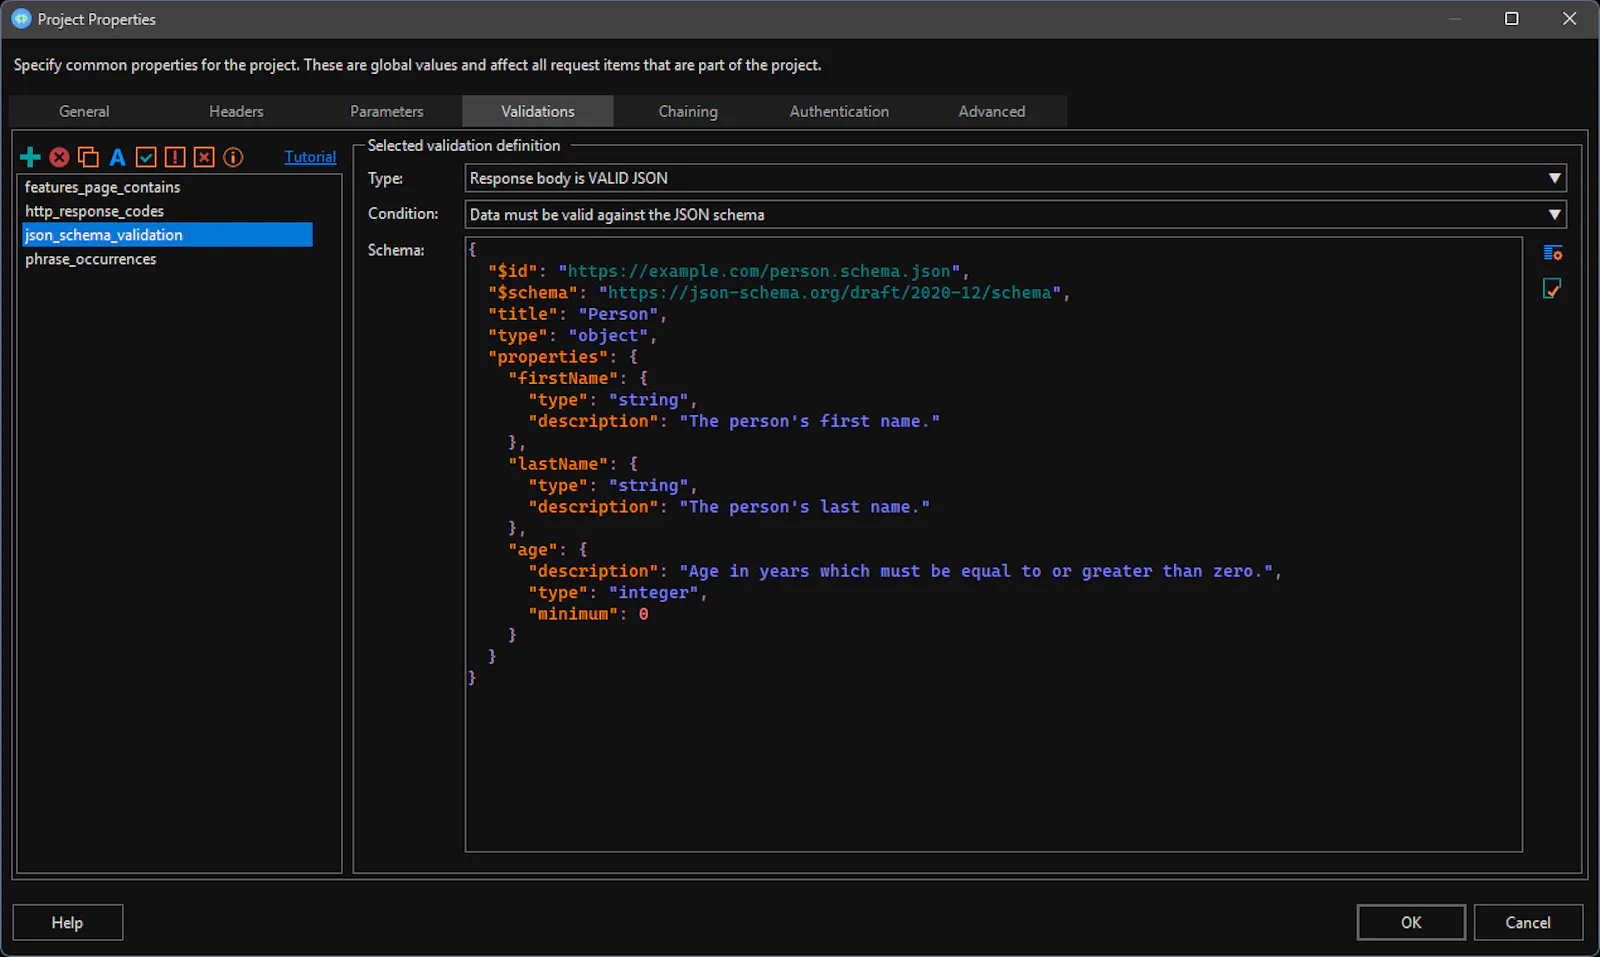This screenshot has height=957, width=1600.
Task: Click the "properties" line in the schema
Action: pos(563,357)
